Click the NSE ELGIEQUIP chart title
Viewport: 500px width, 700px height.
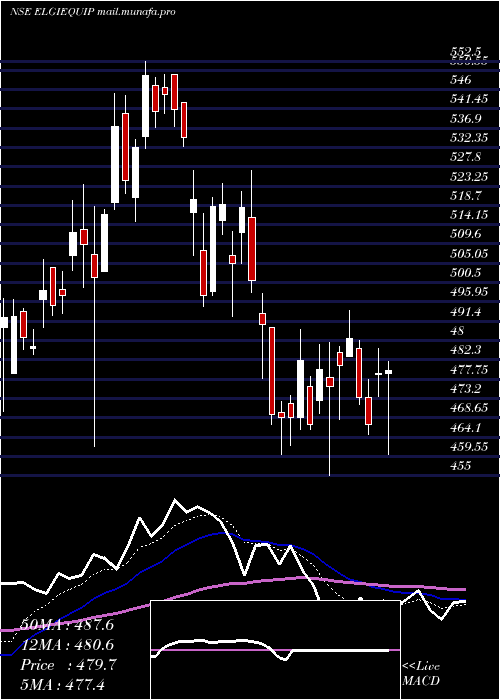click(x=92, y=12)
